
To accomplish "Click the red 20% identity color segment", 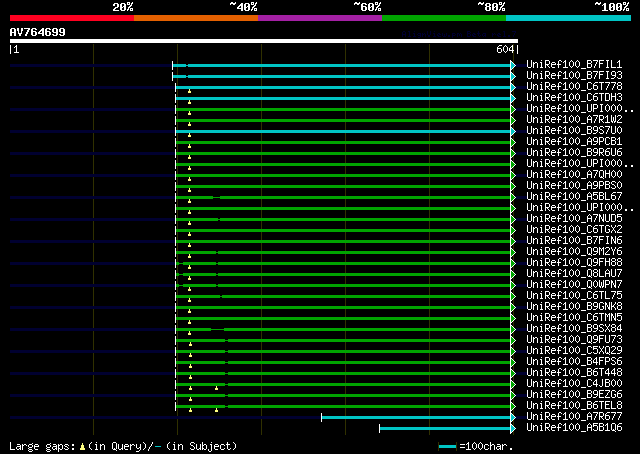I will (x=72, y=18).
